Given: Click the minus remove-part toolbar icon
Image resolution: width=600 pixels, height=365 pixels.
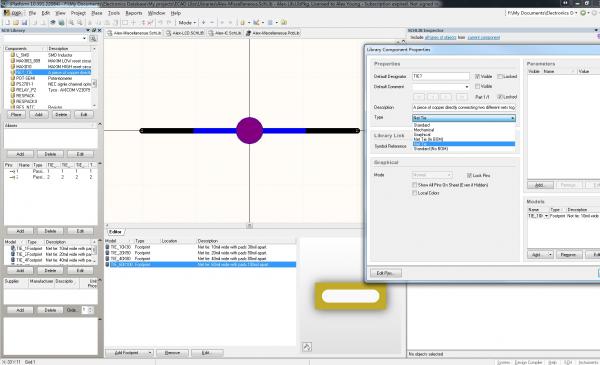Looking at the screenshot, I should click(212, 23).
